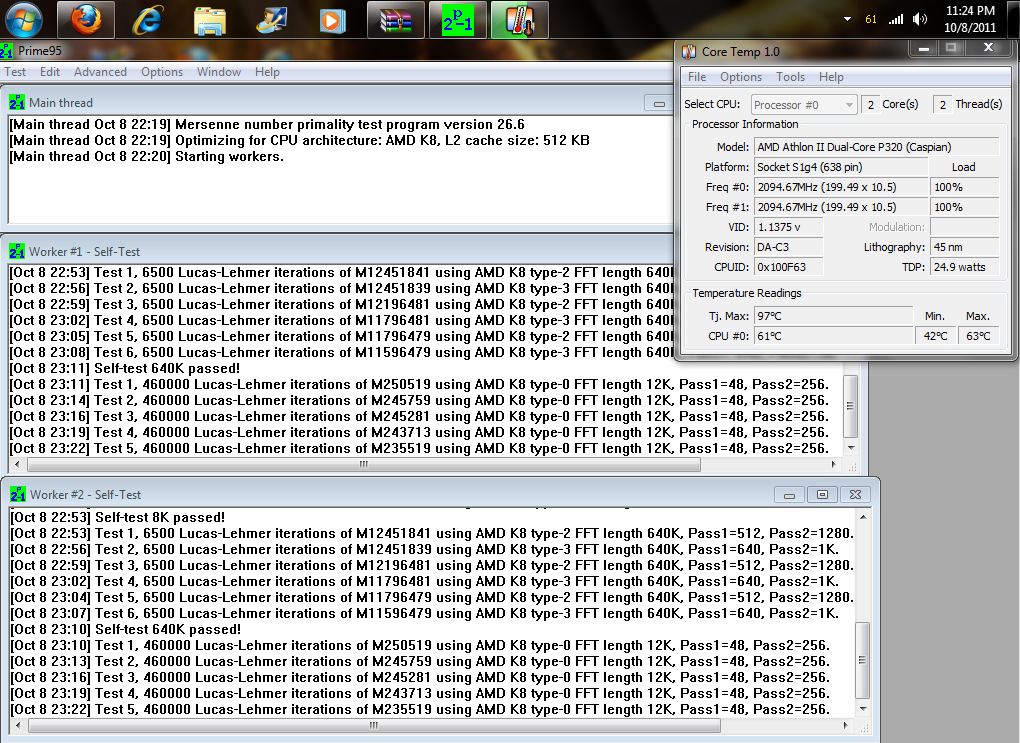Click the Max temperature 63°C

click(978, 336)
